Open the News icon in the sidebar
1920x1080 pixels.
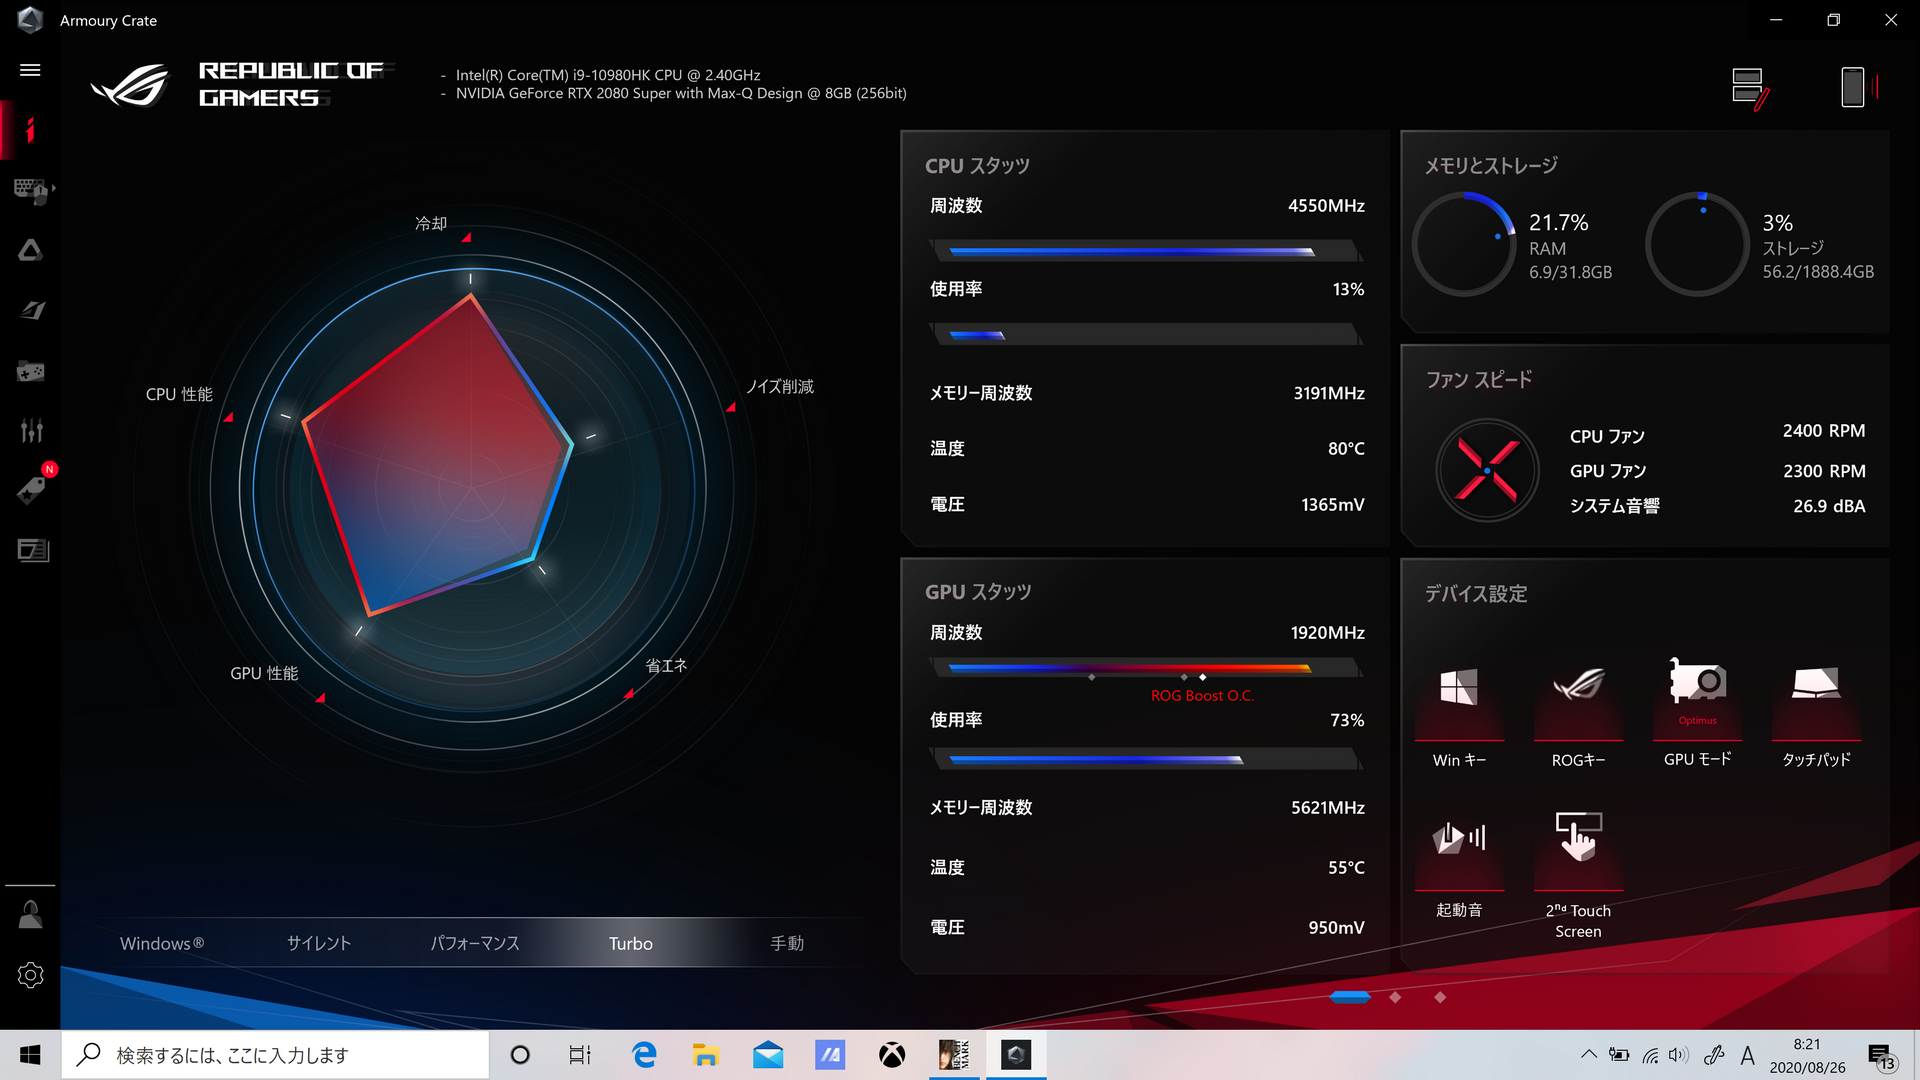click(x=32, y=550)
